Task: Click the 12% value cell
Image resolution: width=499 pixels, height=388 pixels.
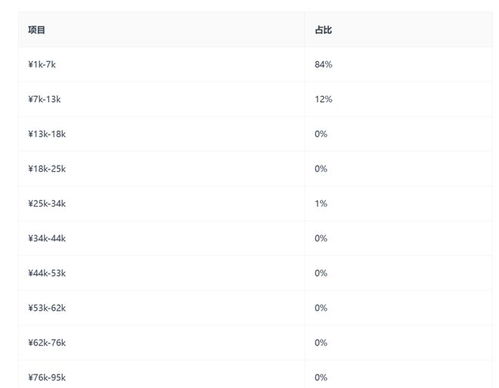Action: [x=323, y=99]
